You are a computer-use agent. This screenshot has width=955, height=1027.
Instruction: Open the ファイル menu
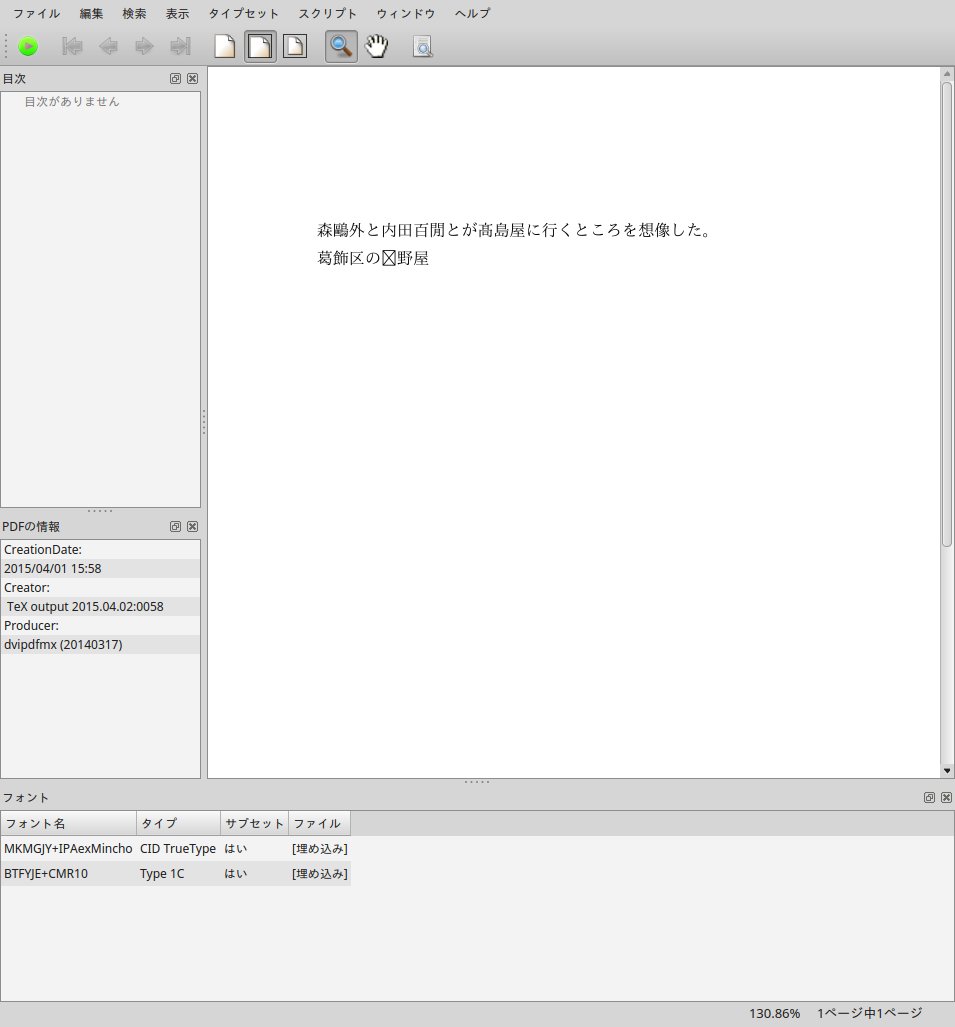pyautogui.click(x=37, y=13)
